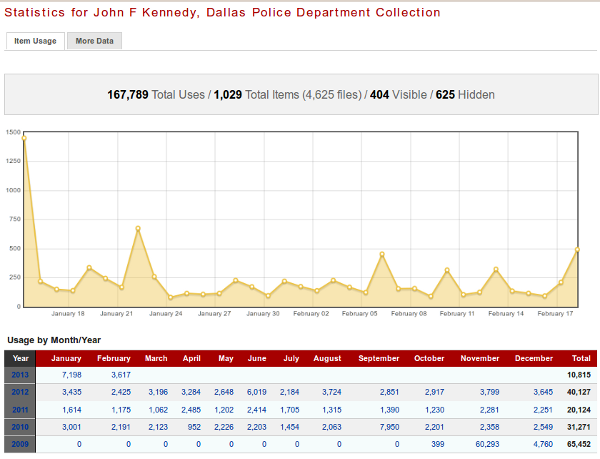The image size is (600, 459).
Task: Click November 2009 value 60,293
Action: tap(487, 444)
